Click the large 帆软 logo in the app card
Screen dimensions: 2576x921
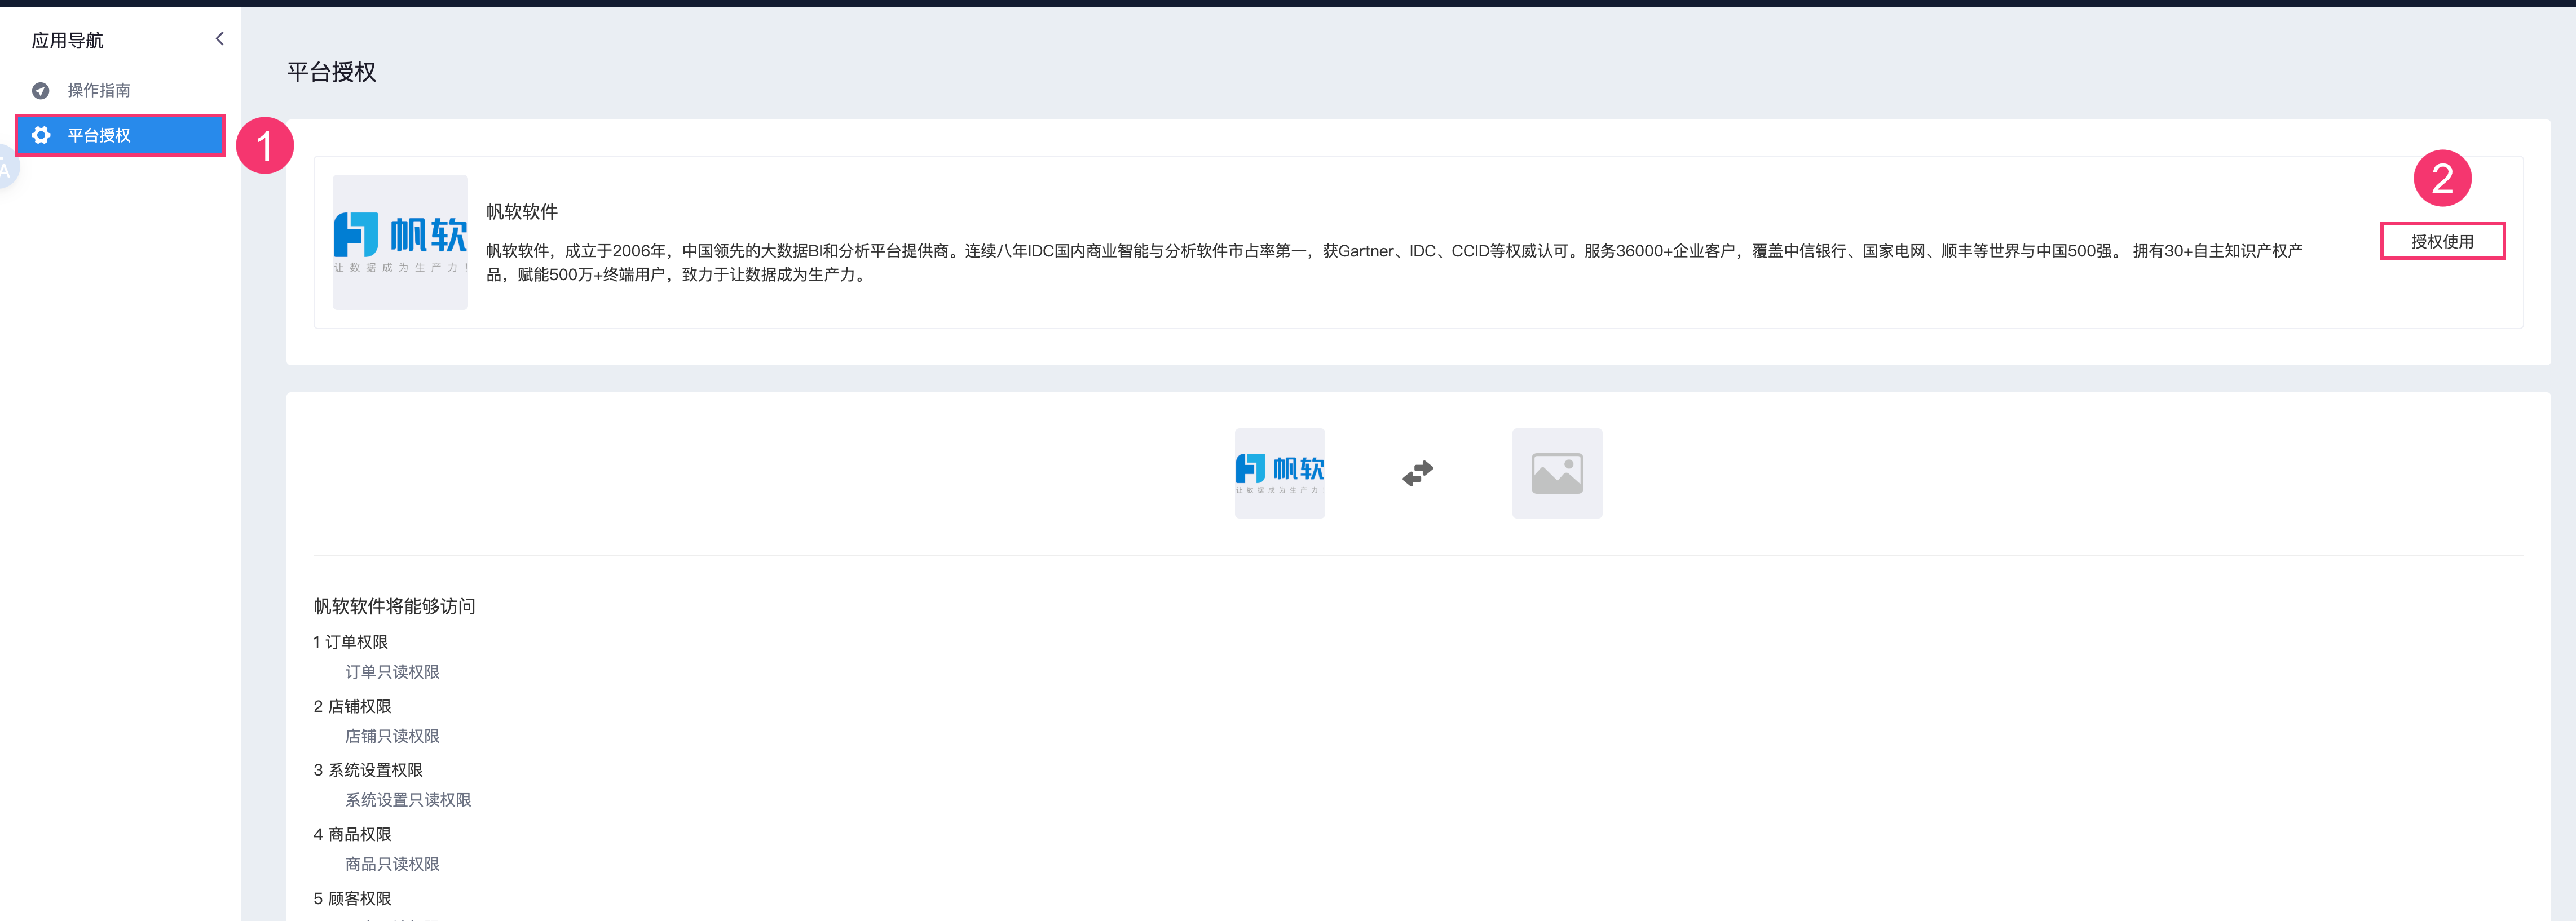(x=400, y=242)
